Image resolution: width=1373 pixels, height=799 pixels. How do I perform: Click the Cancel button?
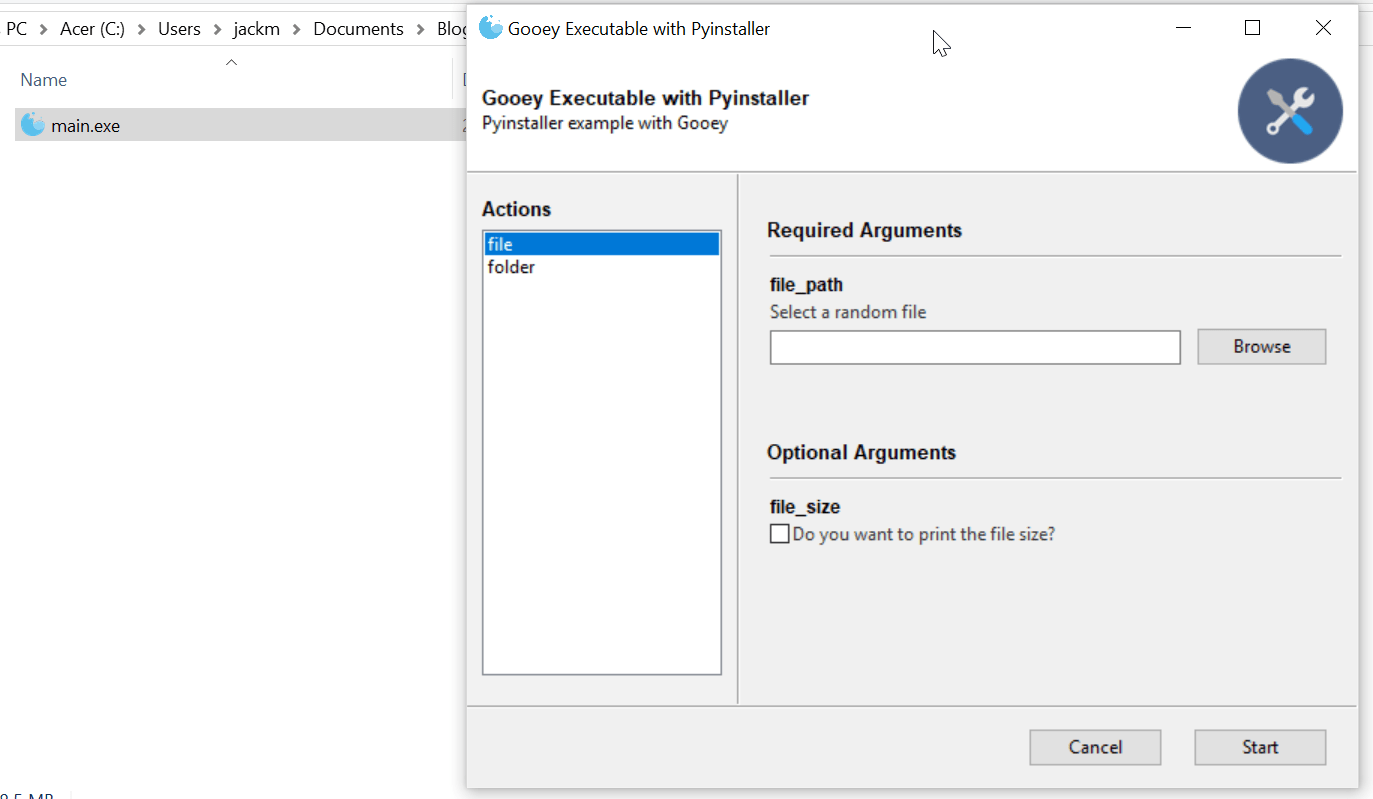point(1095,747)
